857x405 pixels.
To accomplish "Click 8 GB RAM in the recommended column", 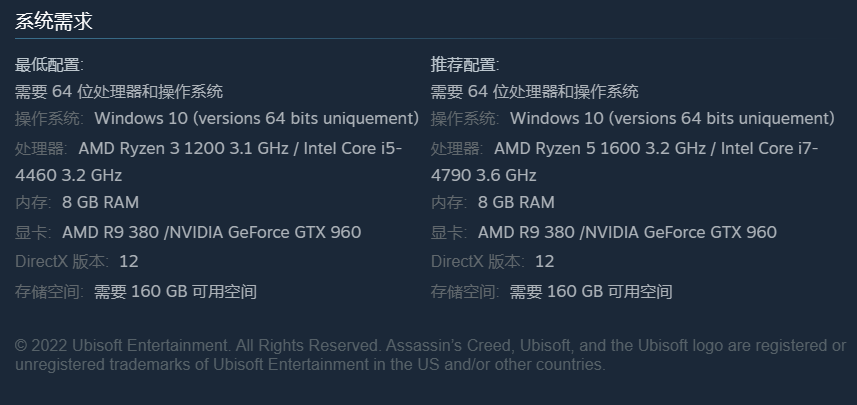I will coord(516,203).
